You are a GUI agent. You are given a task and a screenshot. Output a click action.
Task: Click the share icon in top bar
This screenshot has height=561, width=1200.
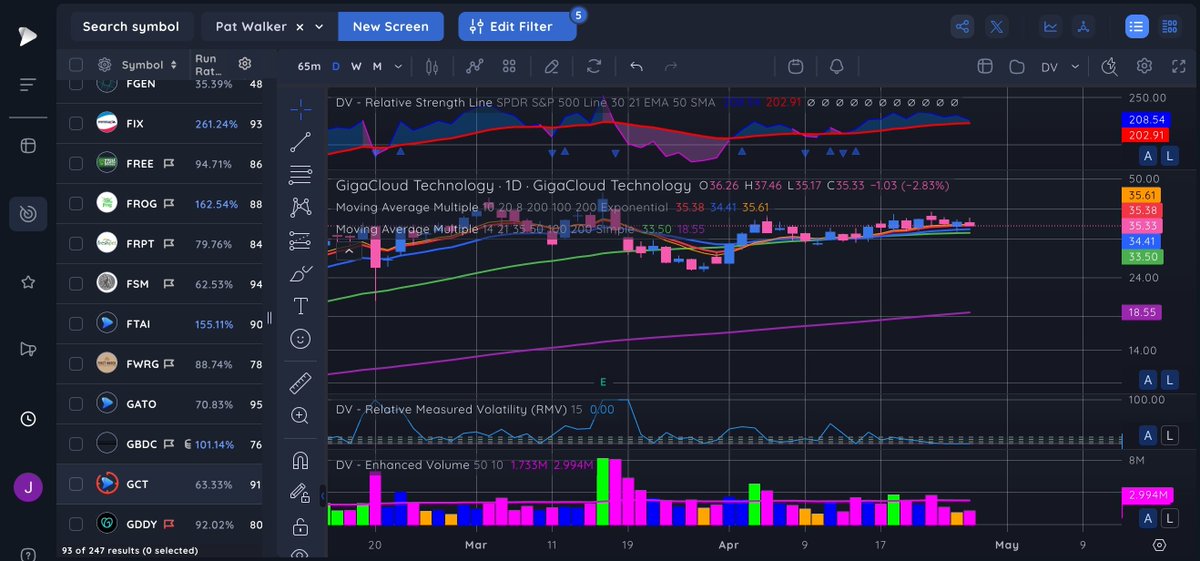point(963,27)
